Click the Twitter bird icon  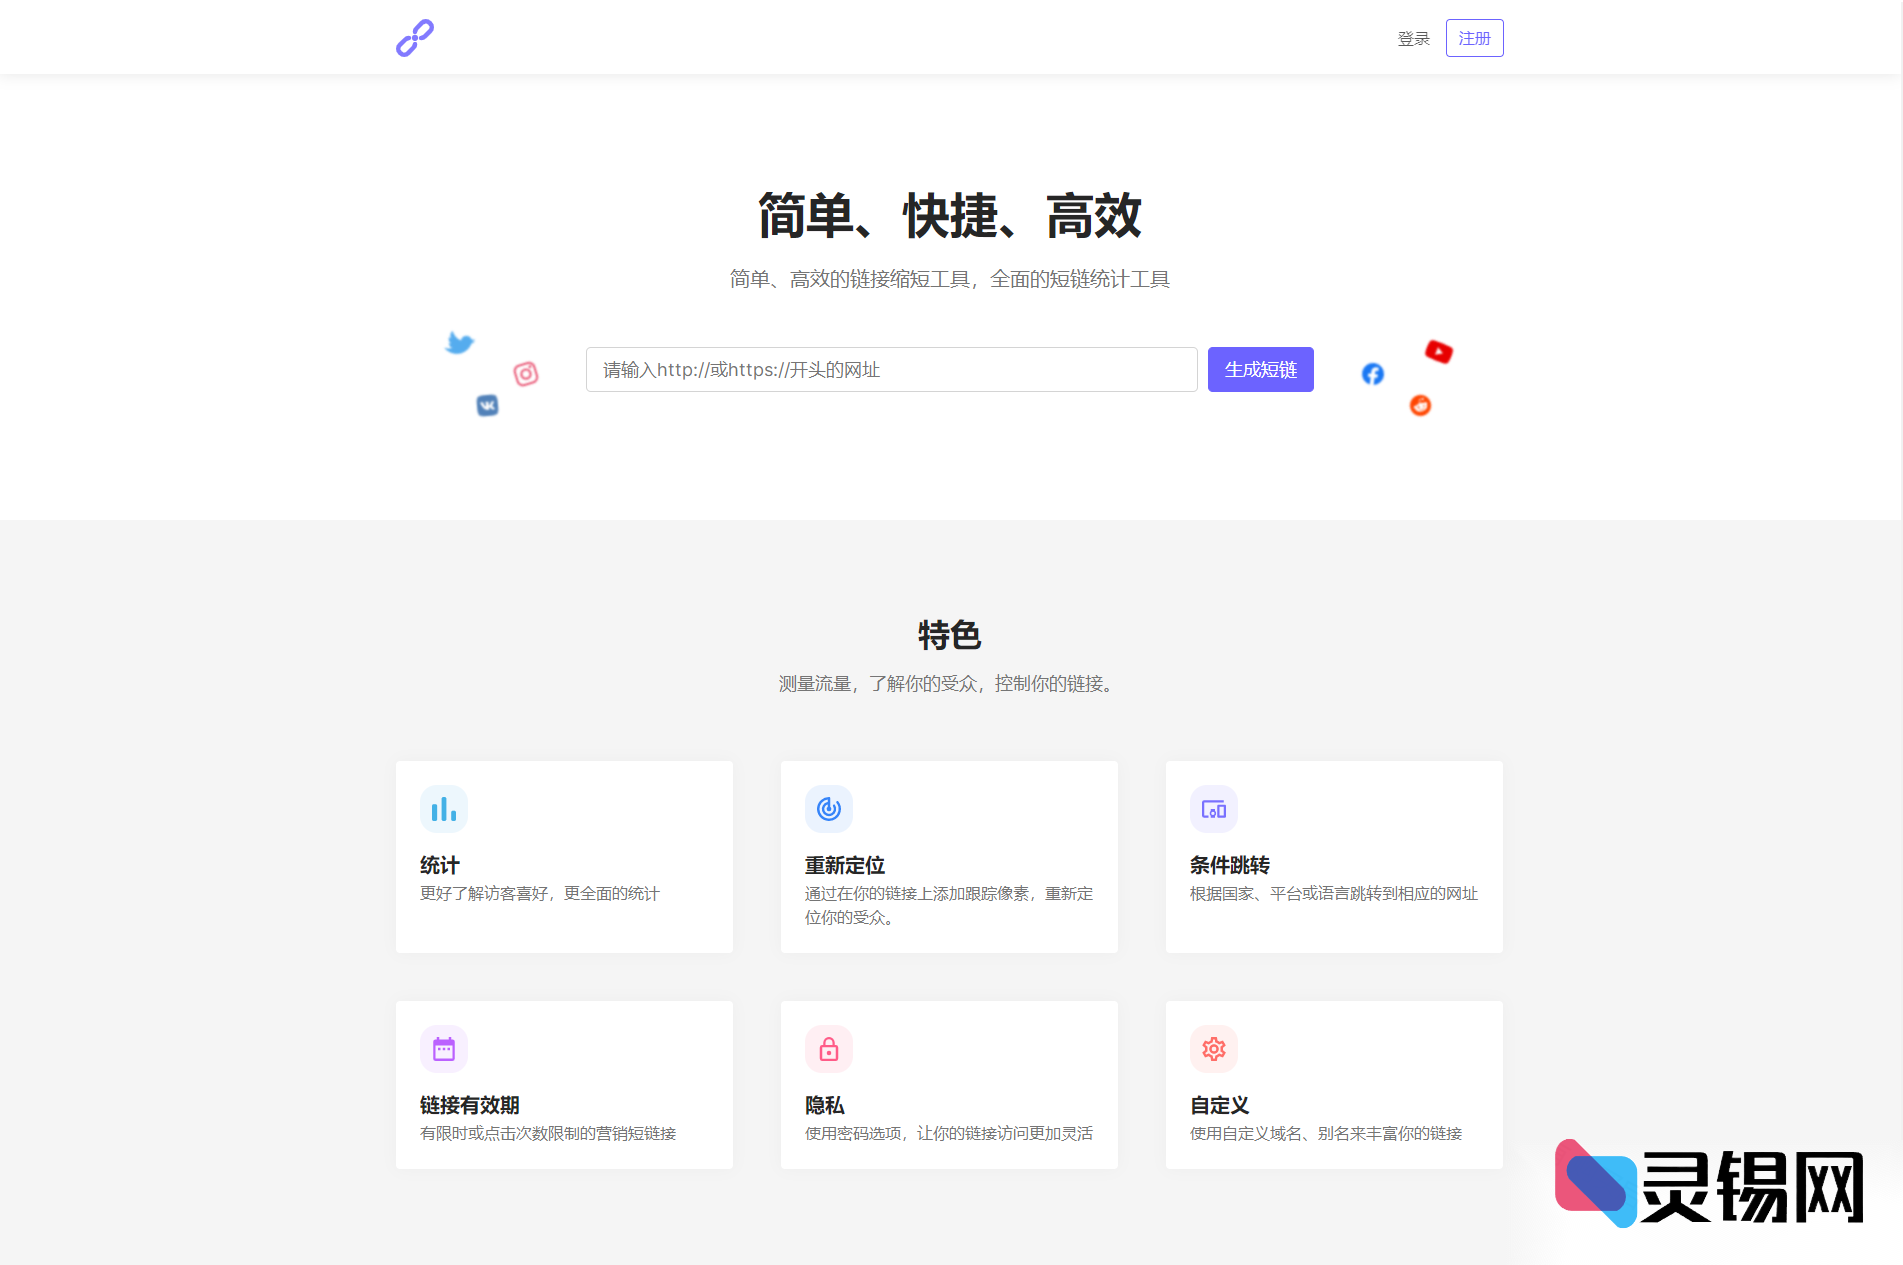coord(459,342)
